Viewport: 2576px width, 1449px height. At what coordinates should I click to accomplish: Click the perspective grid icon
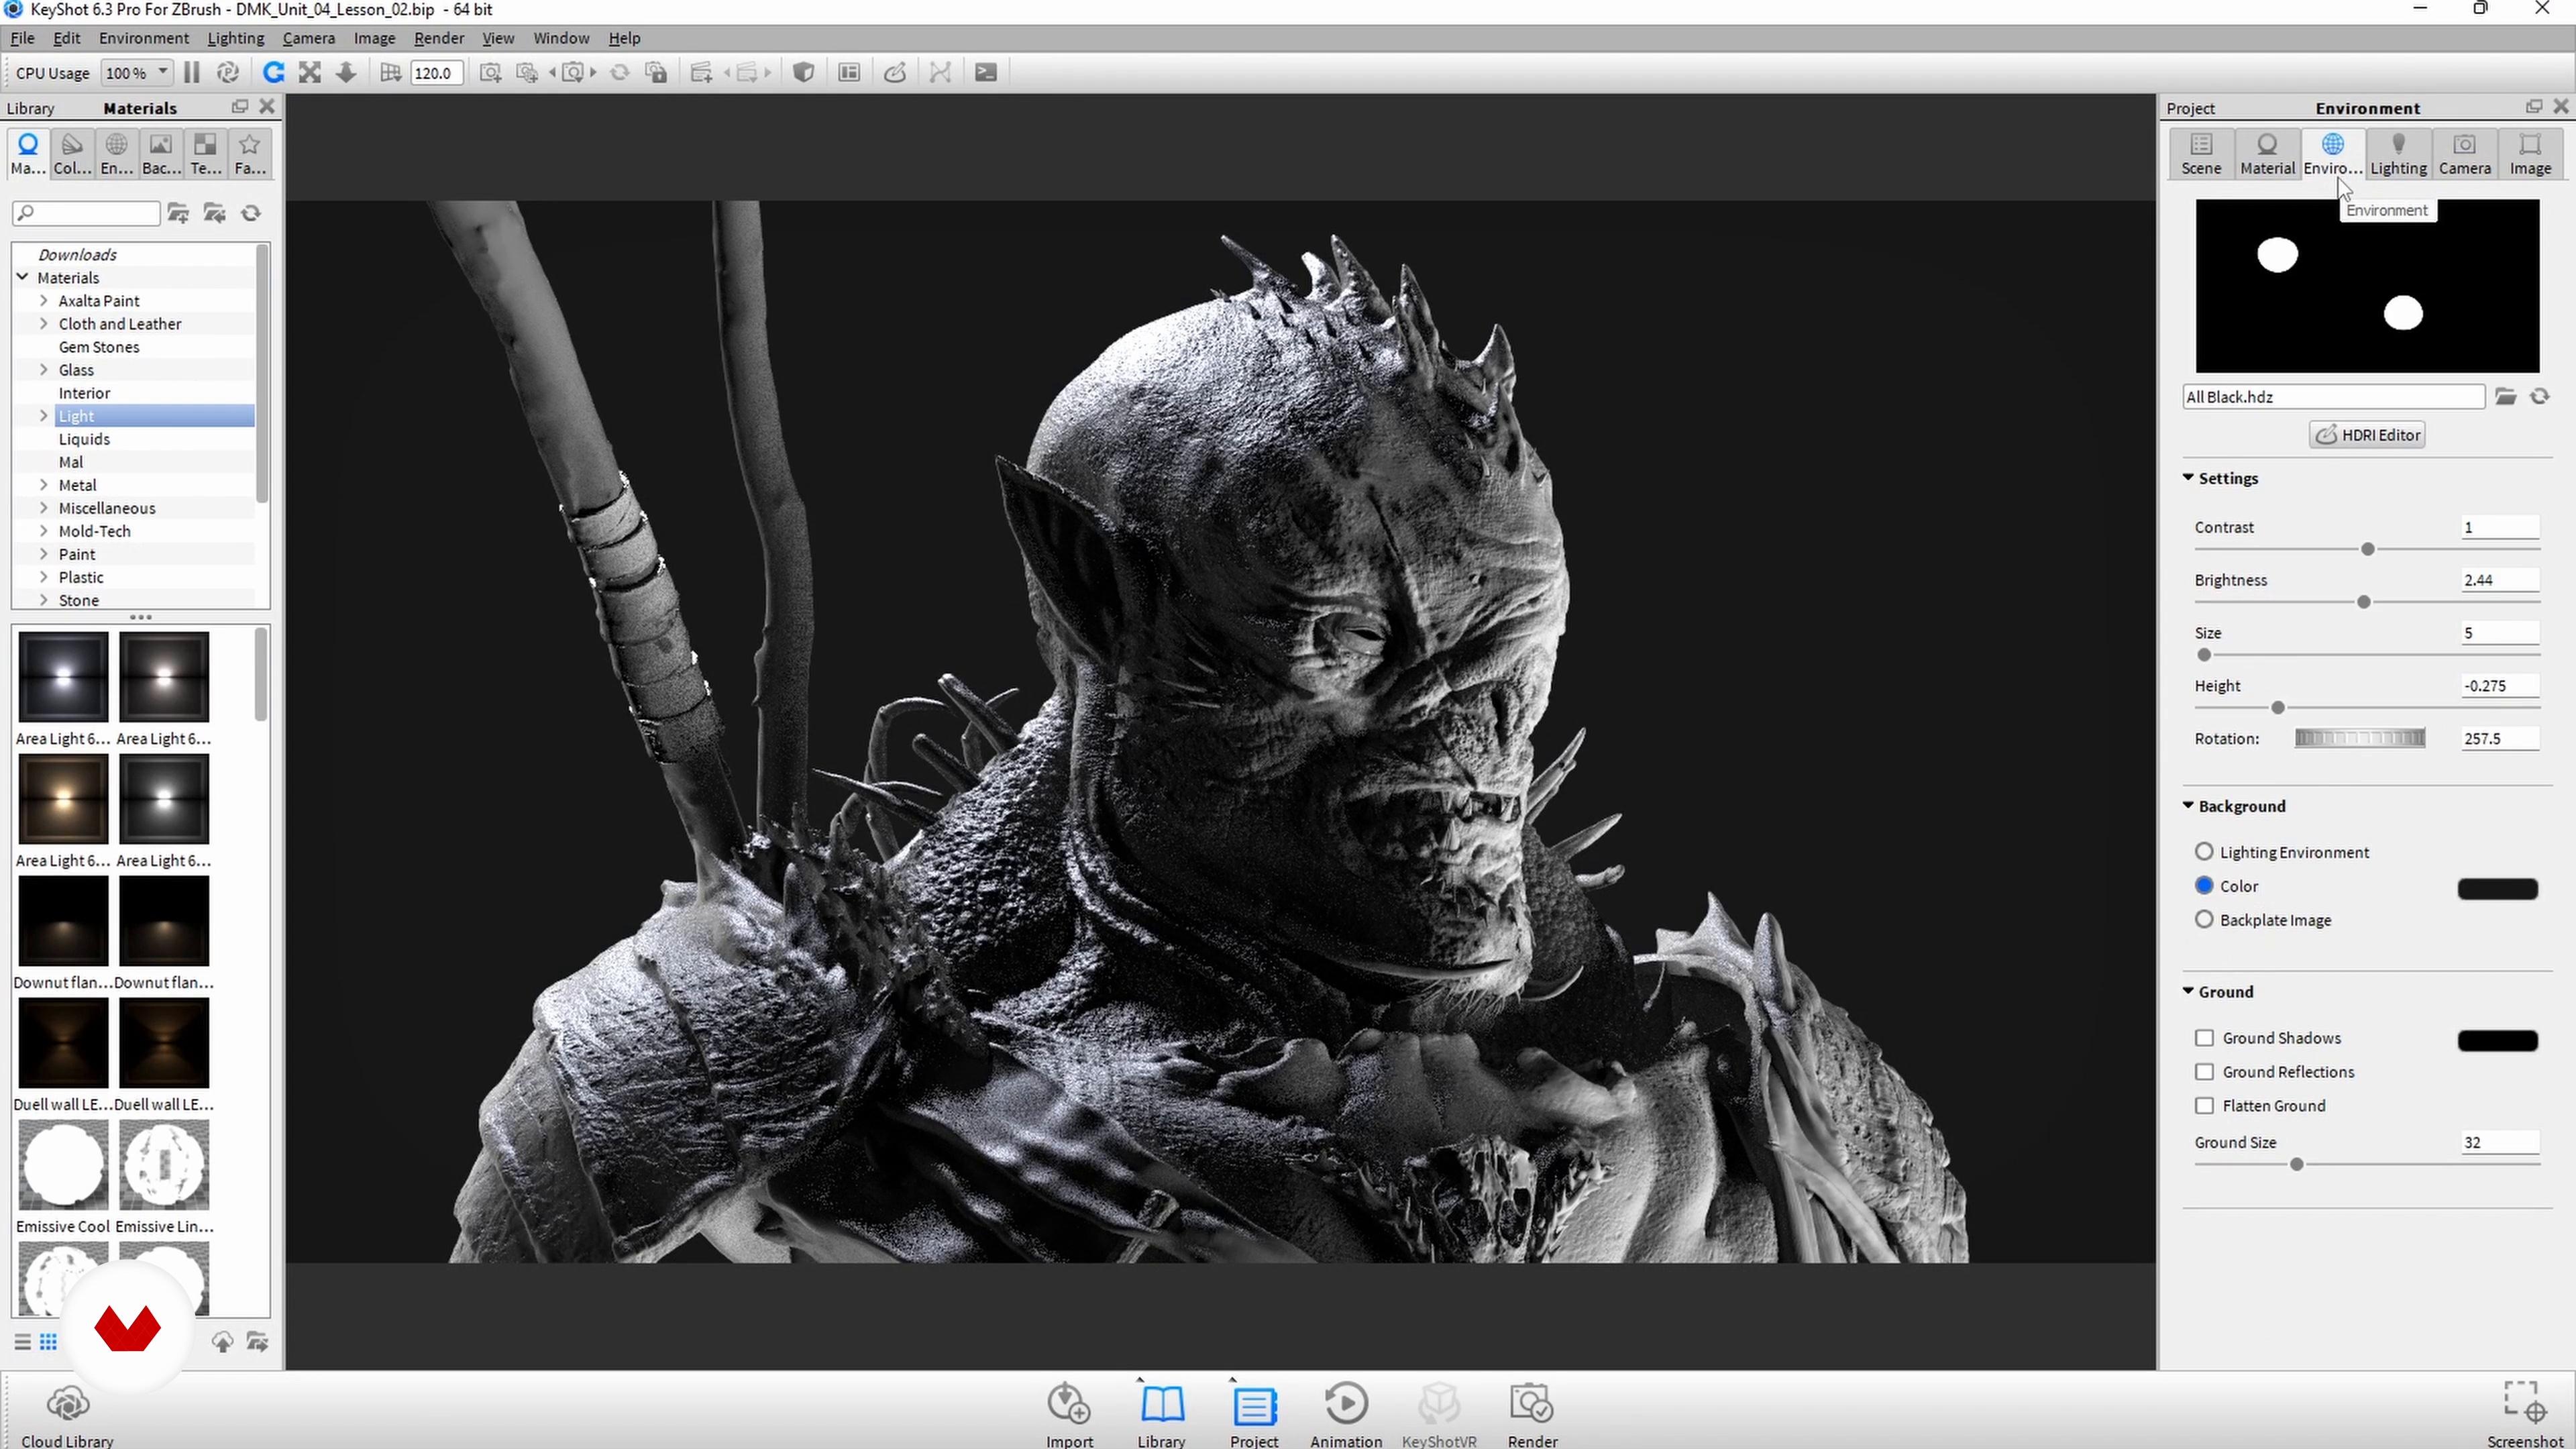point(390,72)
